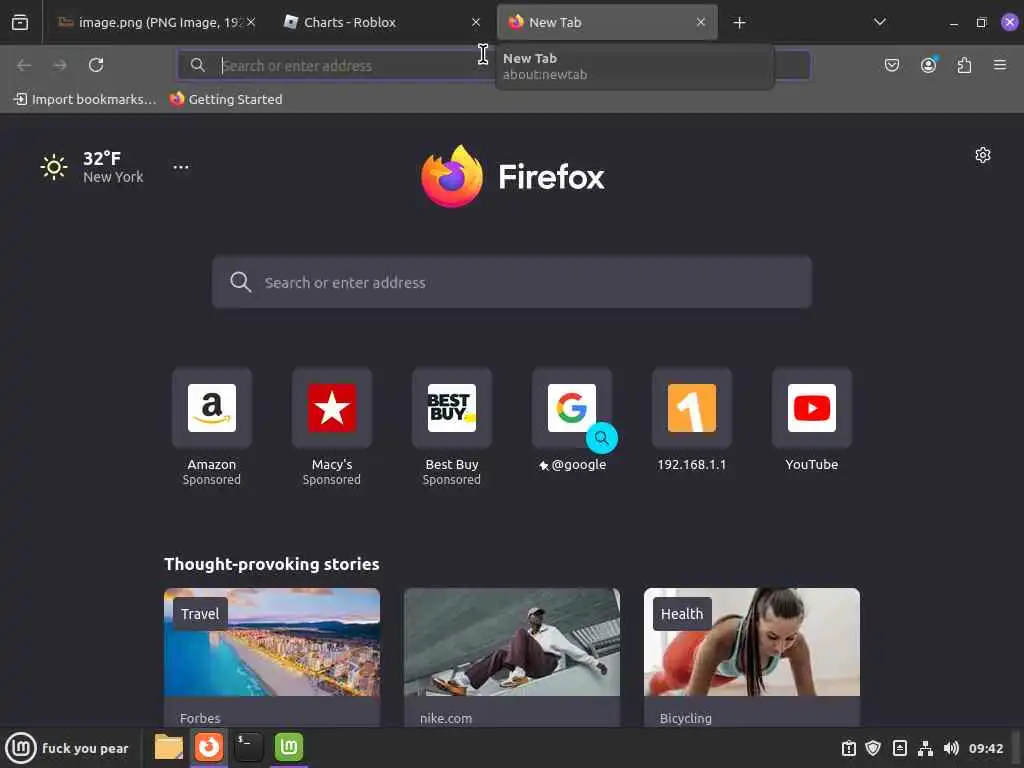Close the image.png tab
This screenshot has width=1024, height=768.
coord(251,22)
